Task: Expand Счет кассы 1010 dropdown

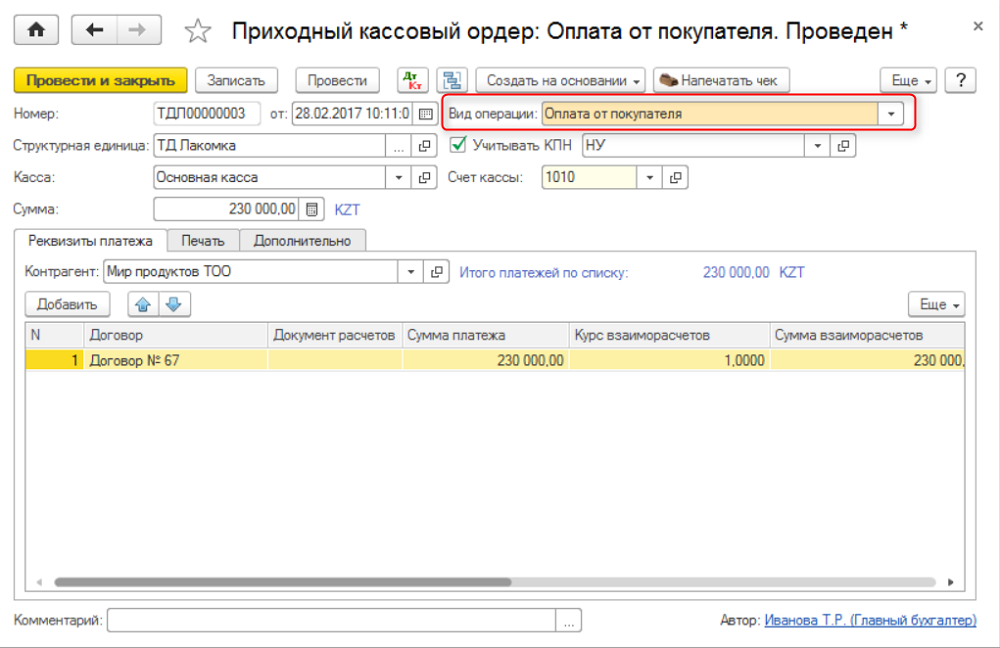Action: tap(650, 178)
